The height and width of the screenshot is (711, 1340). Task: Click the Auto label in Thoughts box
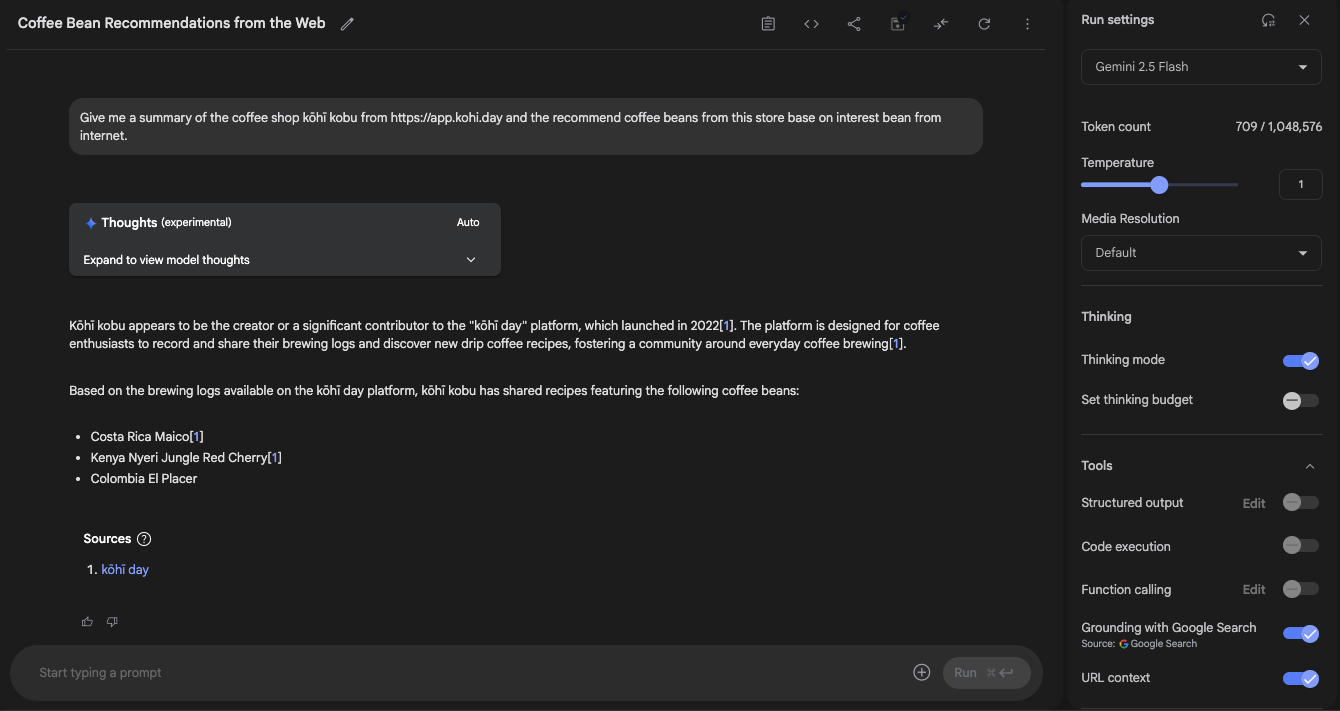click(x=468, y=223)
